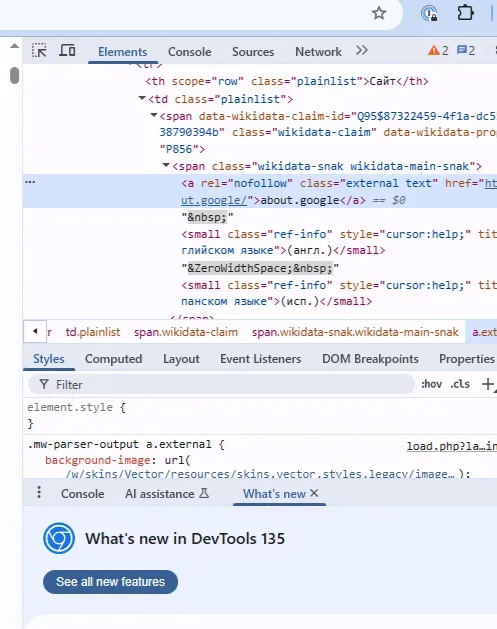497x629 pixels.
Task: Toggle the device toolbar icon
Action: point(67,51)
